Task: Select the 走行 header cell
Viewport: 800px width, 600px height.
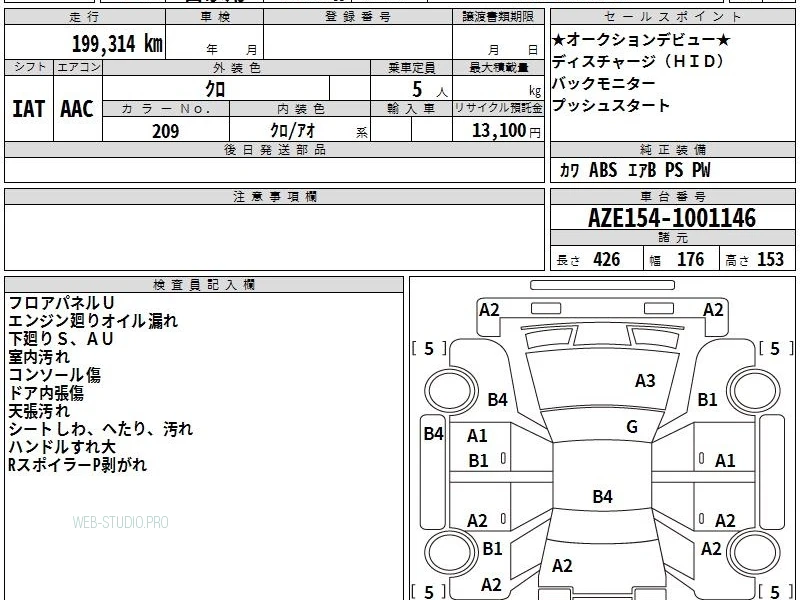Action: tap(85, 17)
